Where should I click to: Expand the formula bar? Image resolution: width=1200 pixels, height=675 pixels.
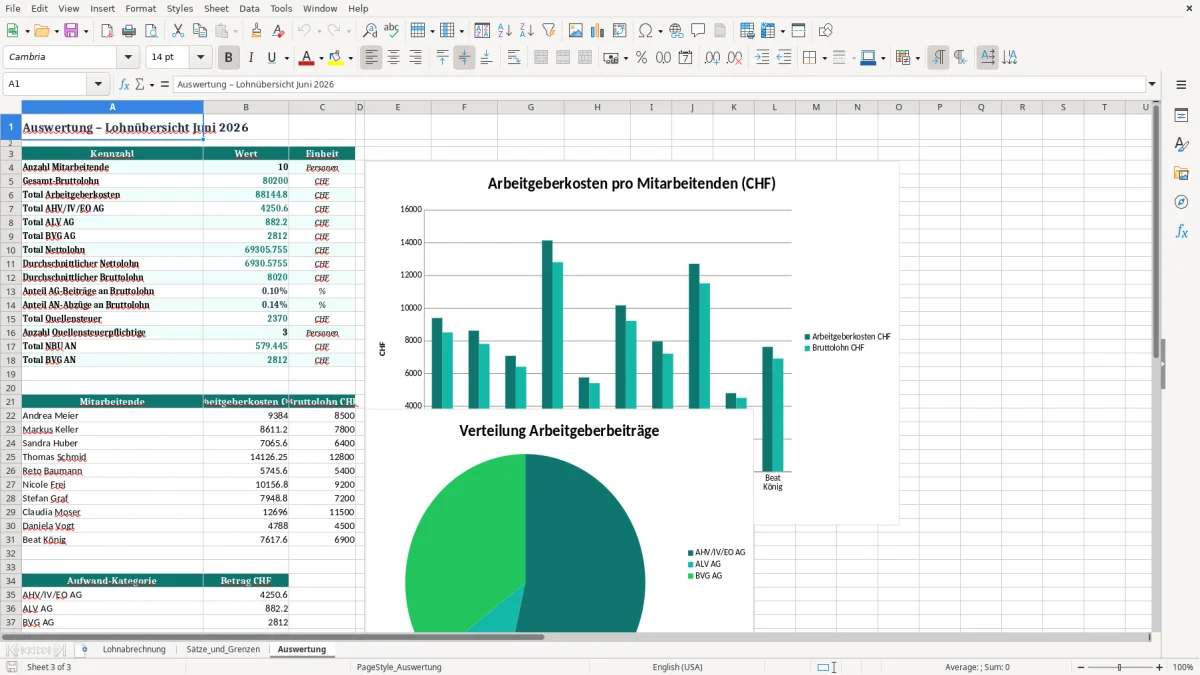[x=1152, y=84]
